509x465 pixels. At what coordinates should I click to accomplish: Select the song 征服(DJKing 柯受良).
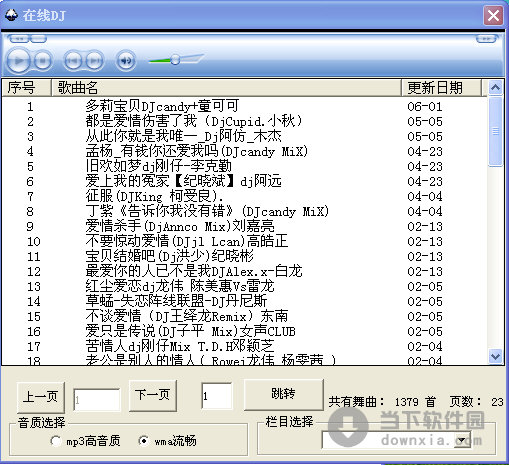pyautogui.click(x=154, y=196)
